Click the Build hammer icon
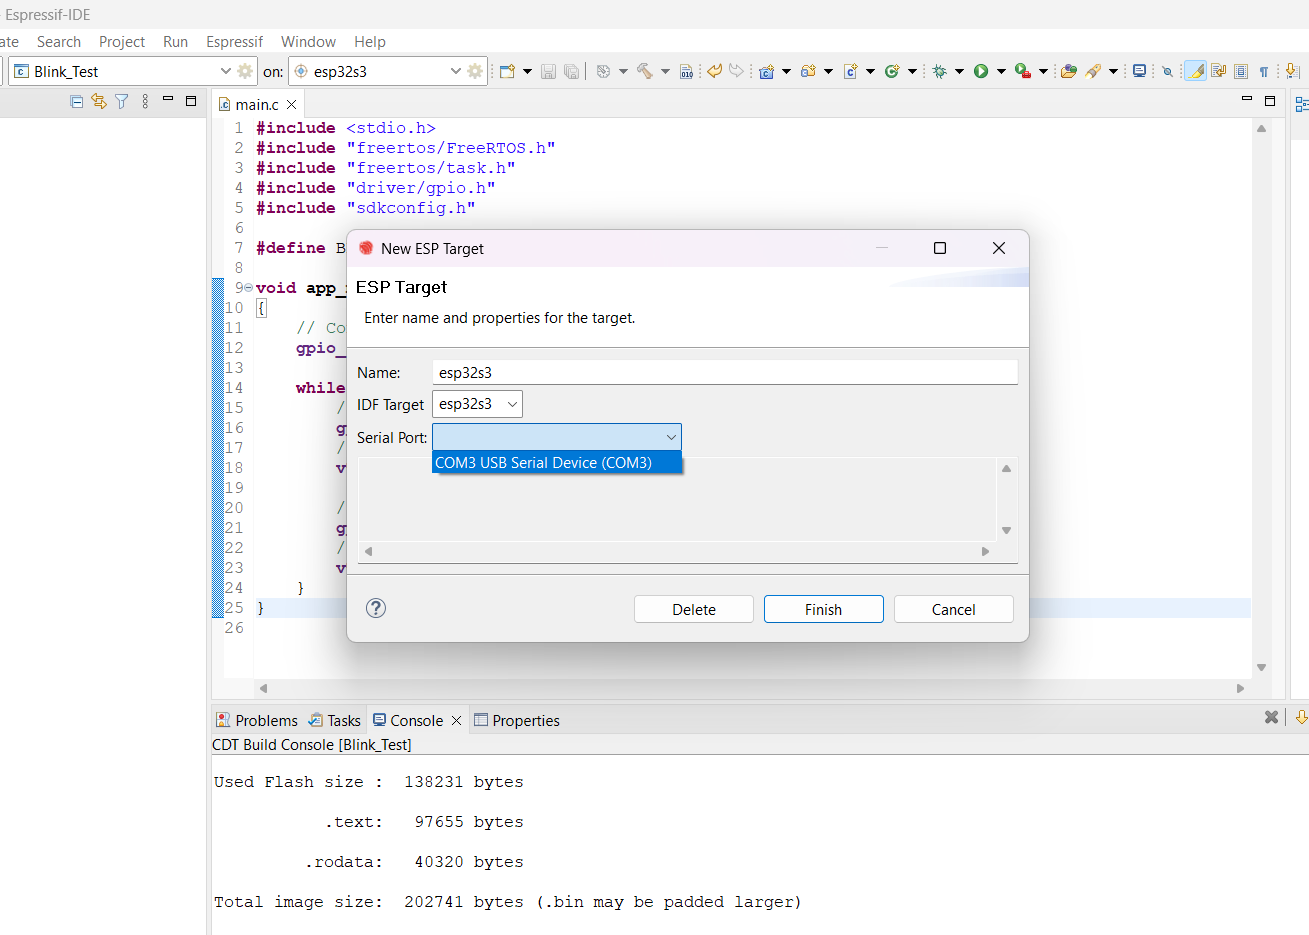The width and height of the screenshot is (1309, 935). (645, 71)
